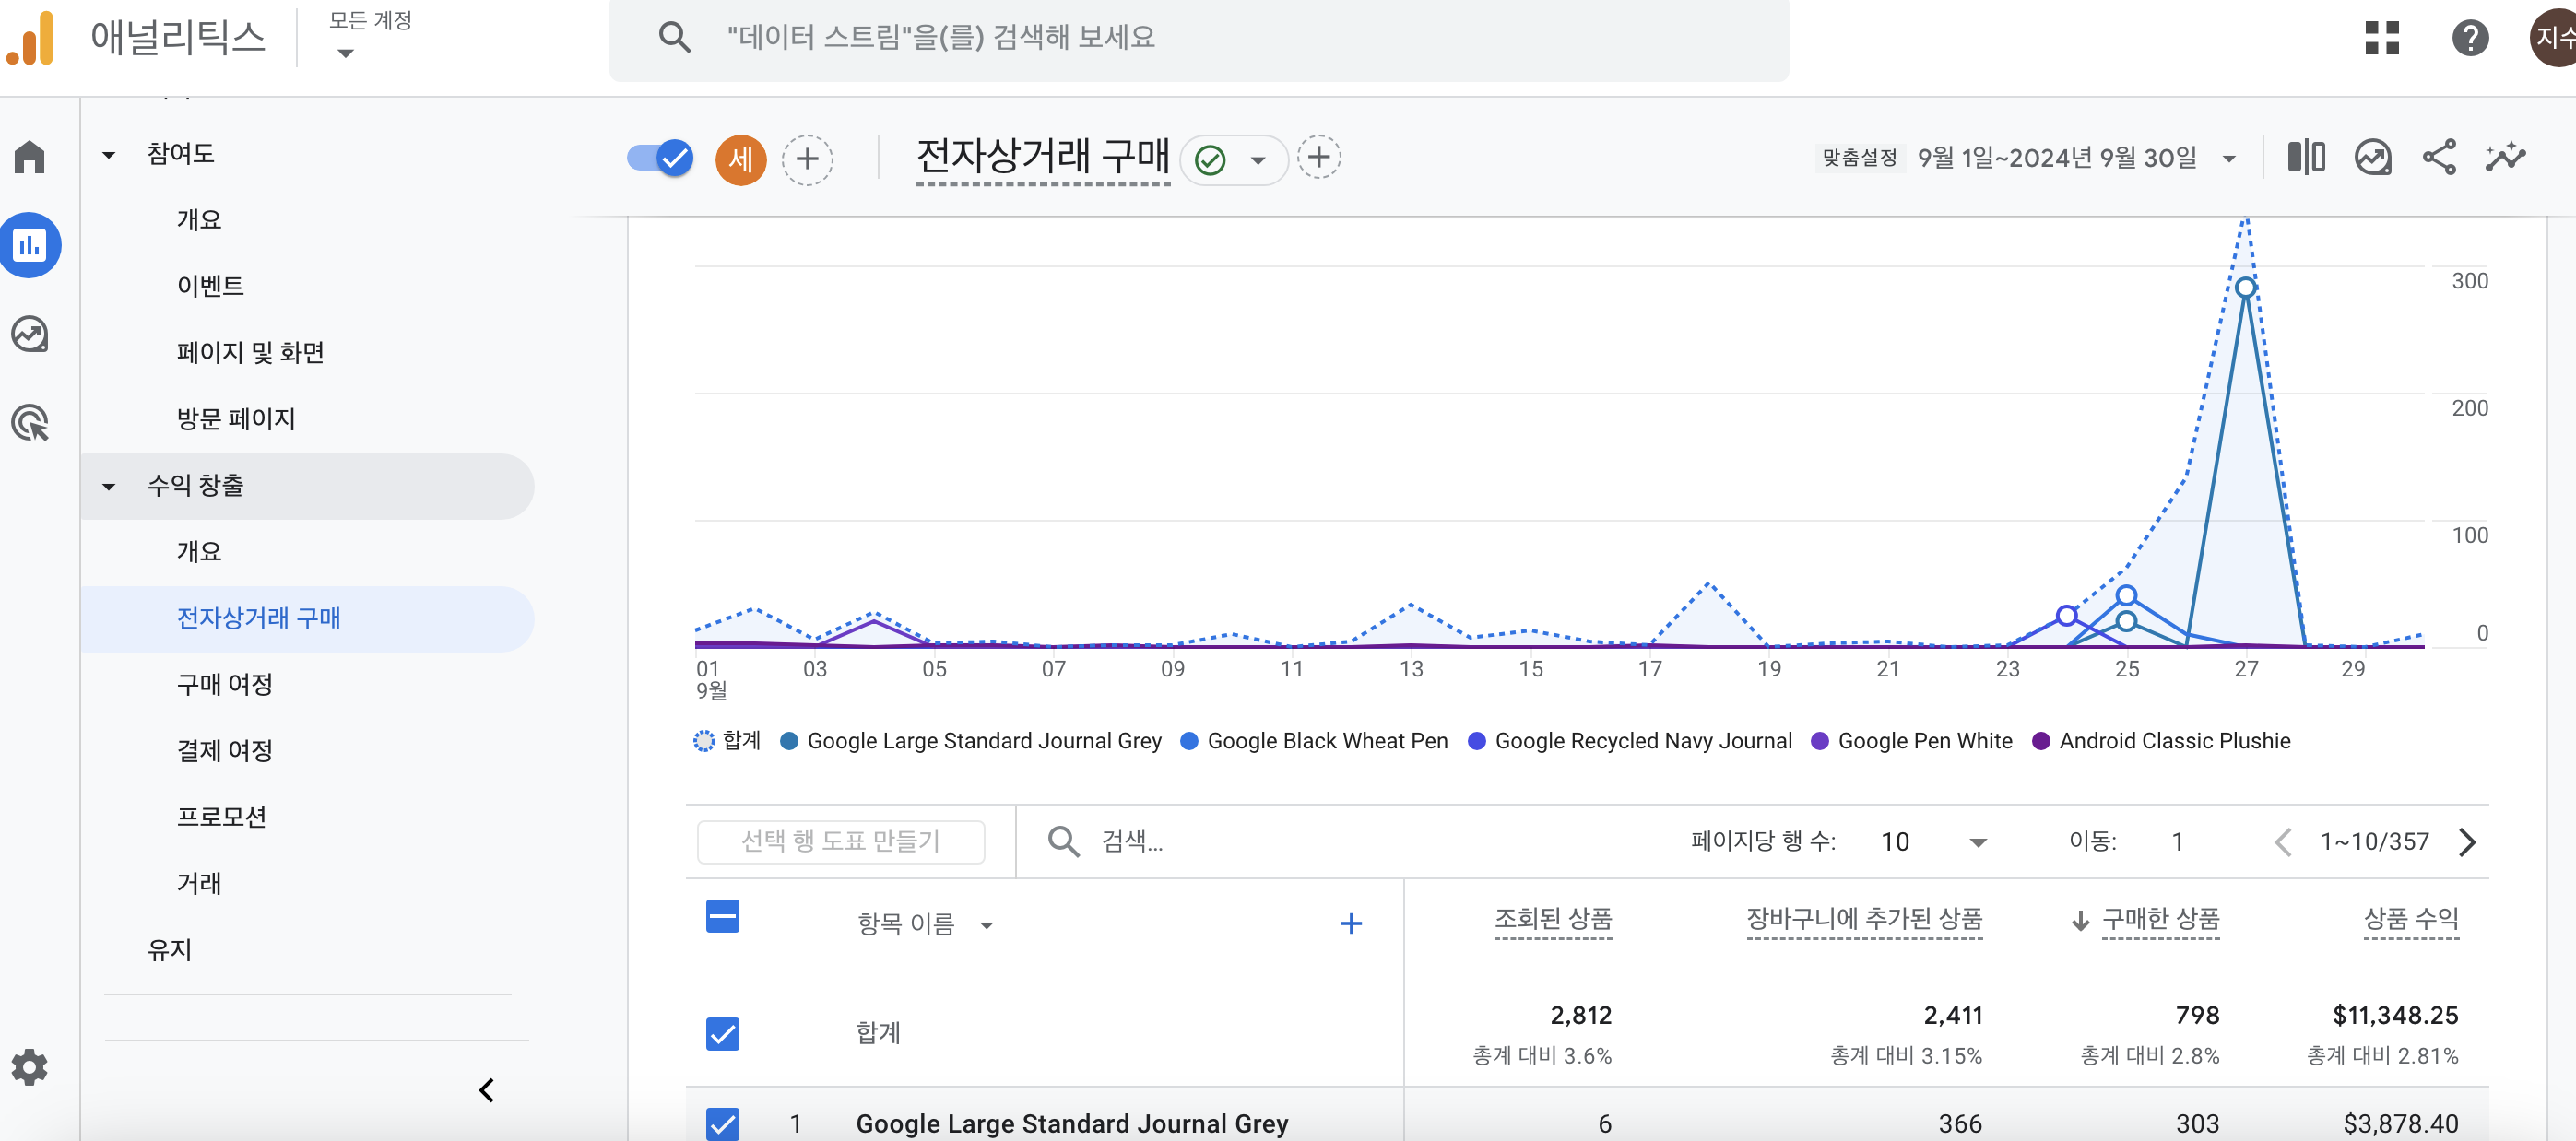2576x1141 pixels.
Task: Open the Advertising sidebar icon
Action: tap(30, 423)
